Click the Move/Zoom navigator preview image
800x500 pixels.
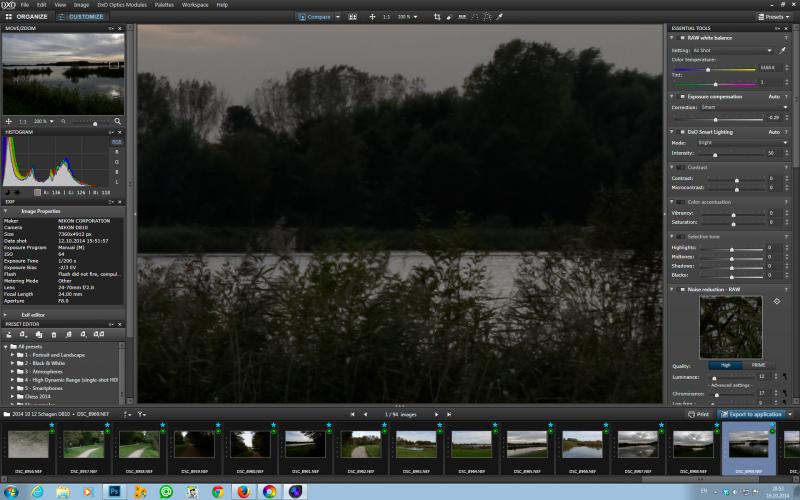coord(63,73)
